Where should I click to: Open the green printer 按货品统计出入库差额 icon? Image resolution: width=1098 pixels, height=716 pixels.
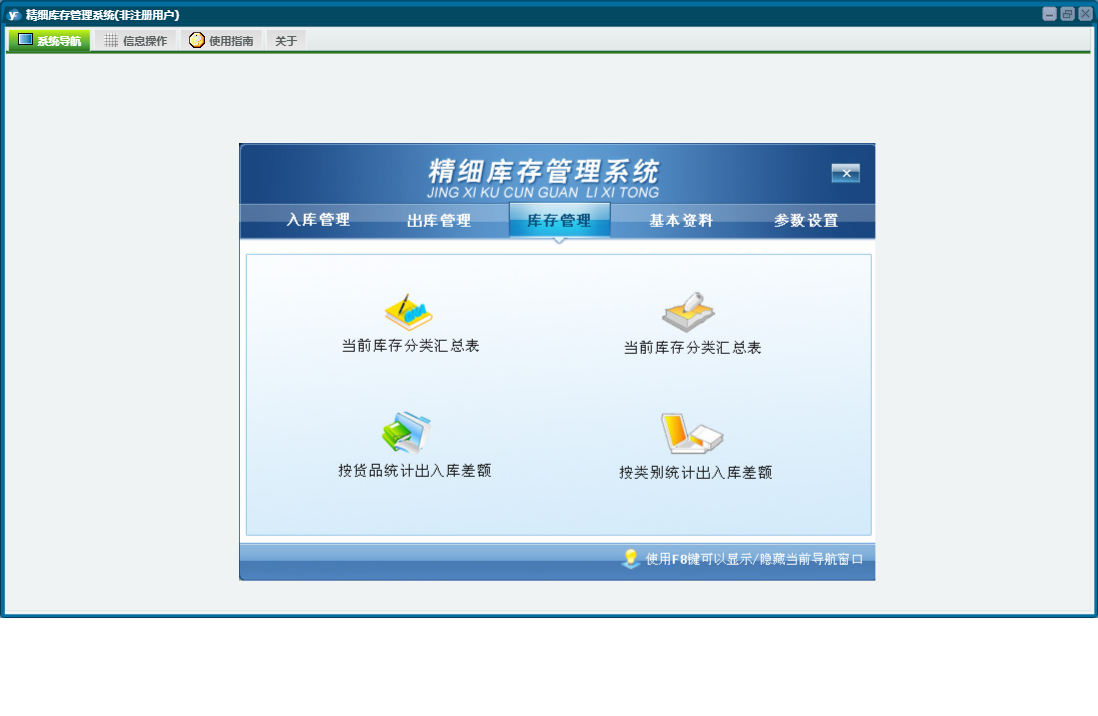point(407,432)
